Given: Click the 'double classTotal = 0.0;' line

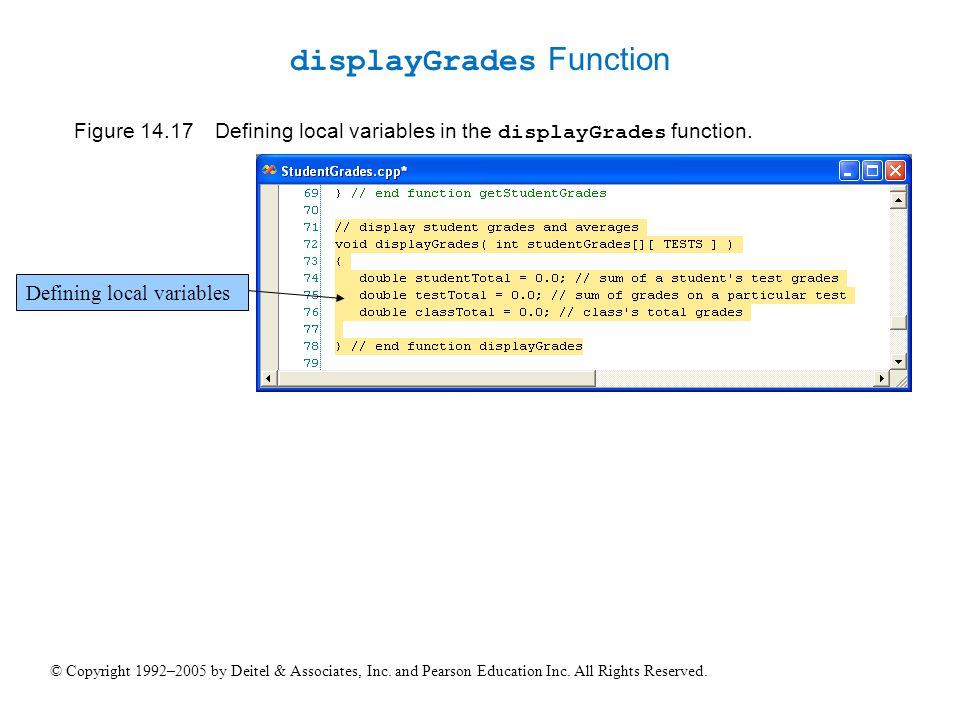Looking at the screenshot, I should (x=551, y=312).
